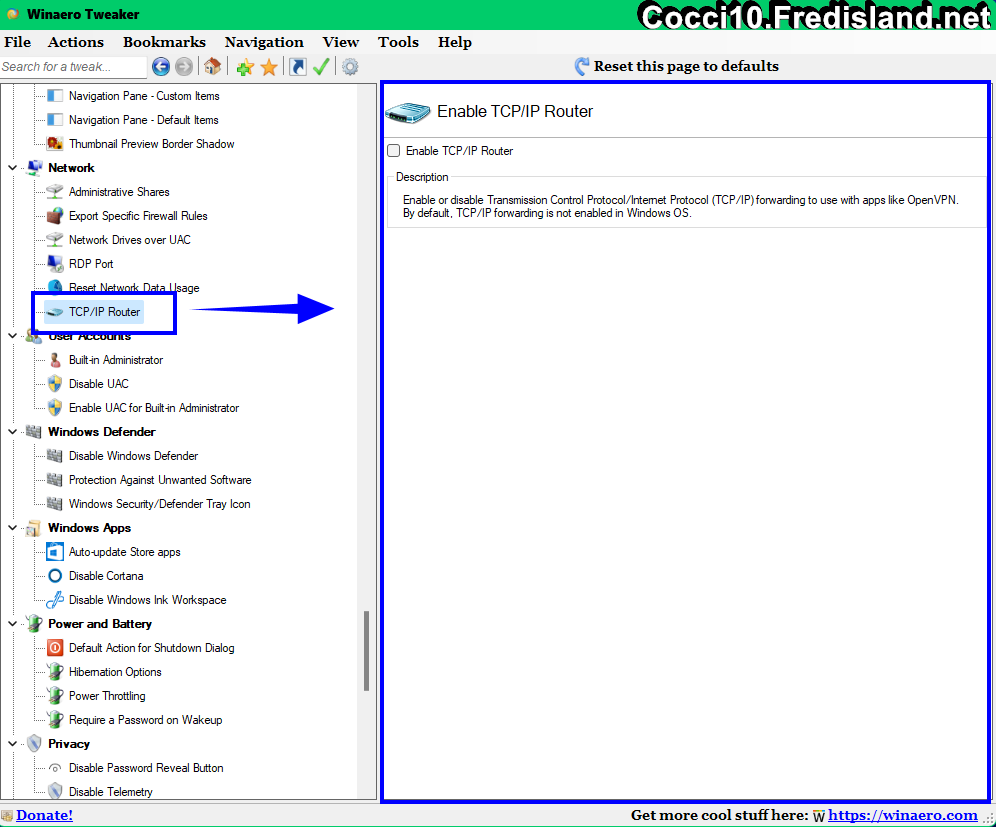Screen dimensions: 996x827
Task: Click the Hibernation Options battery icon
Action: click(55, 672)
